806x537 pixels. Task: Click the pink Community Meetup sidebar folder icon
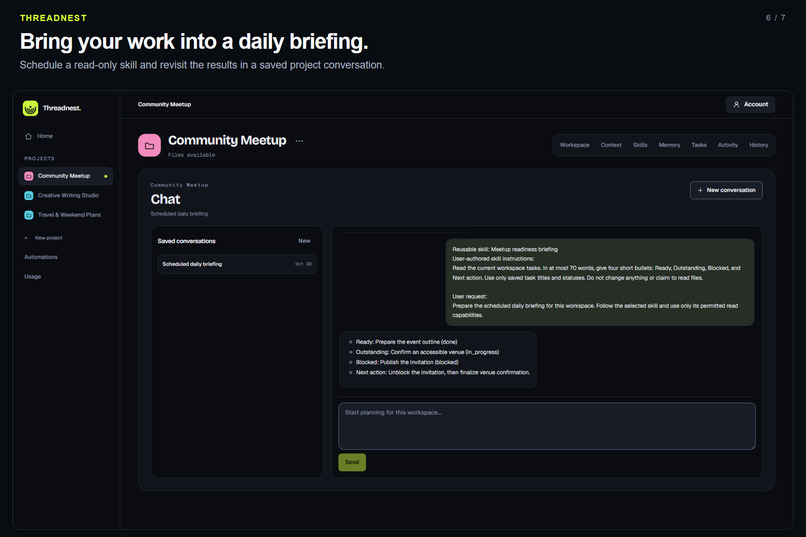point(29,176)
